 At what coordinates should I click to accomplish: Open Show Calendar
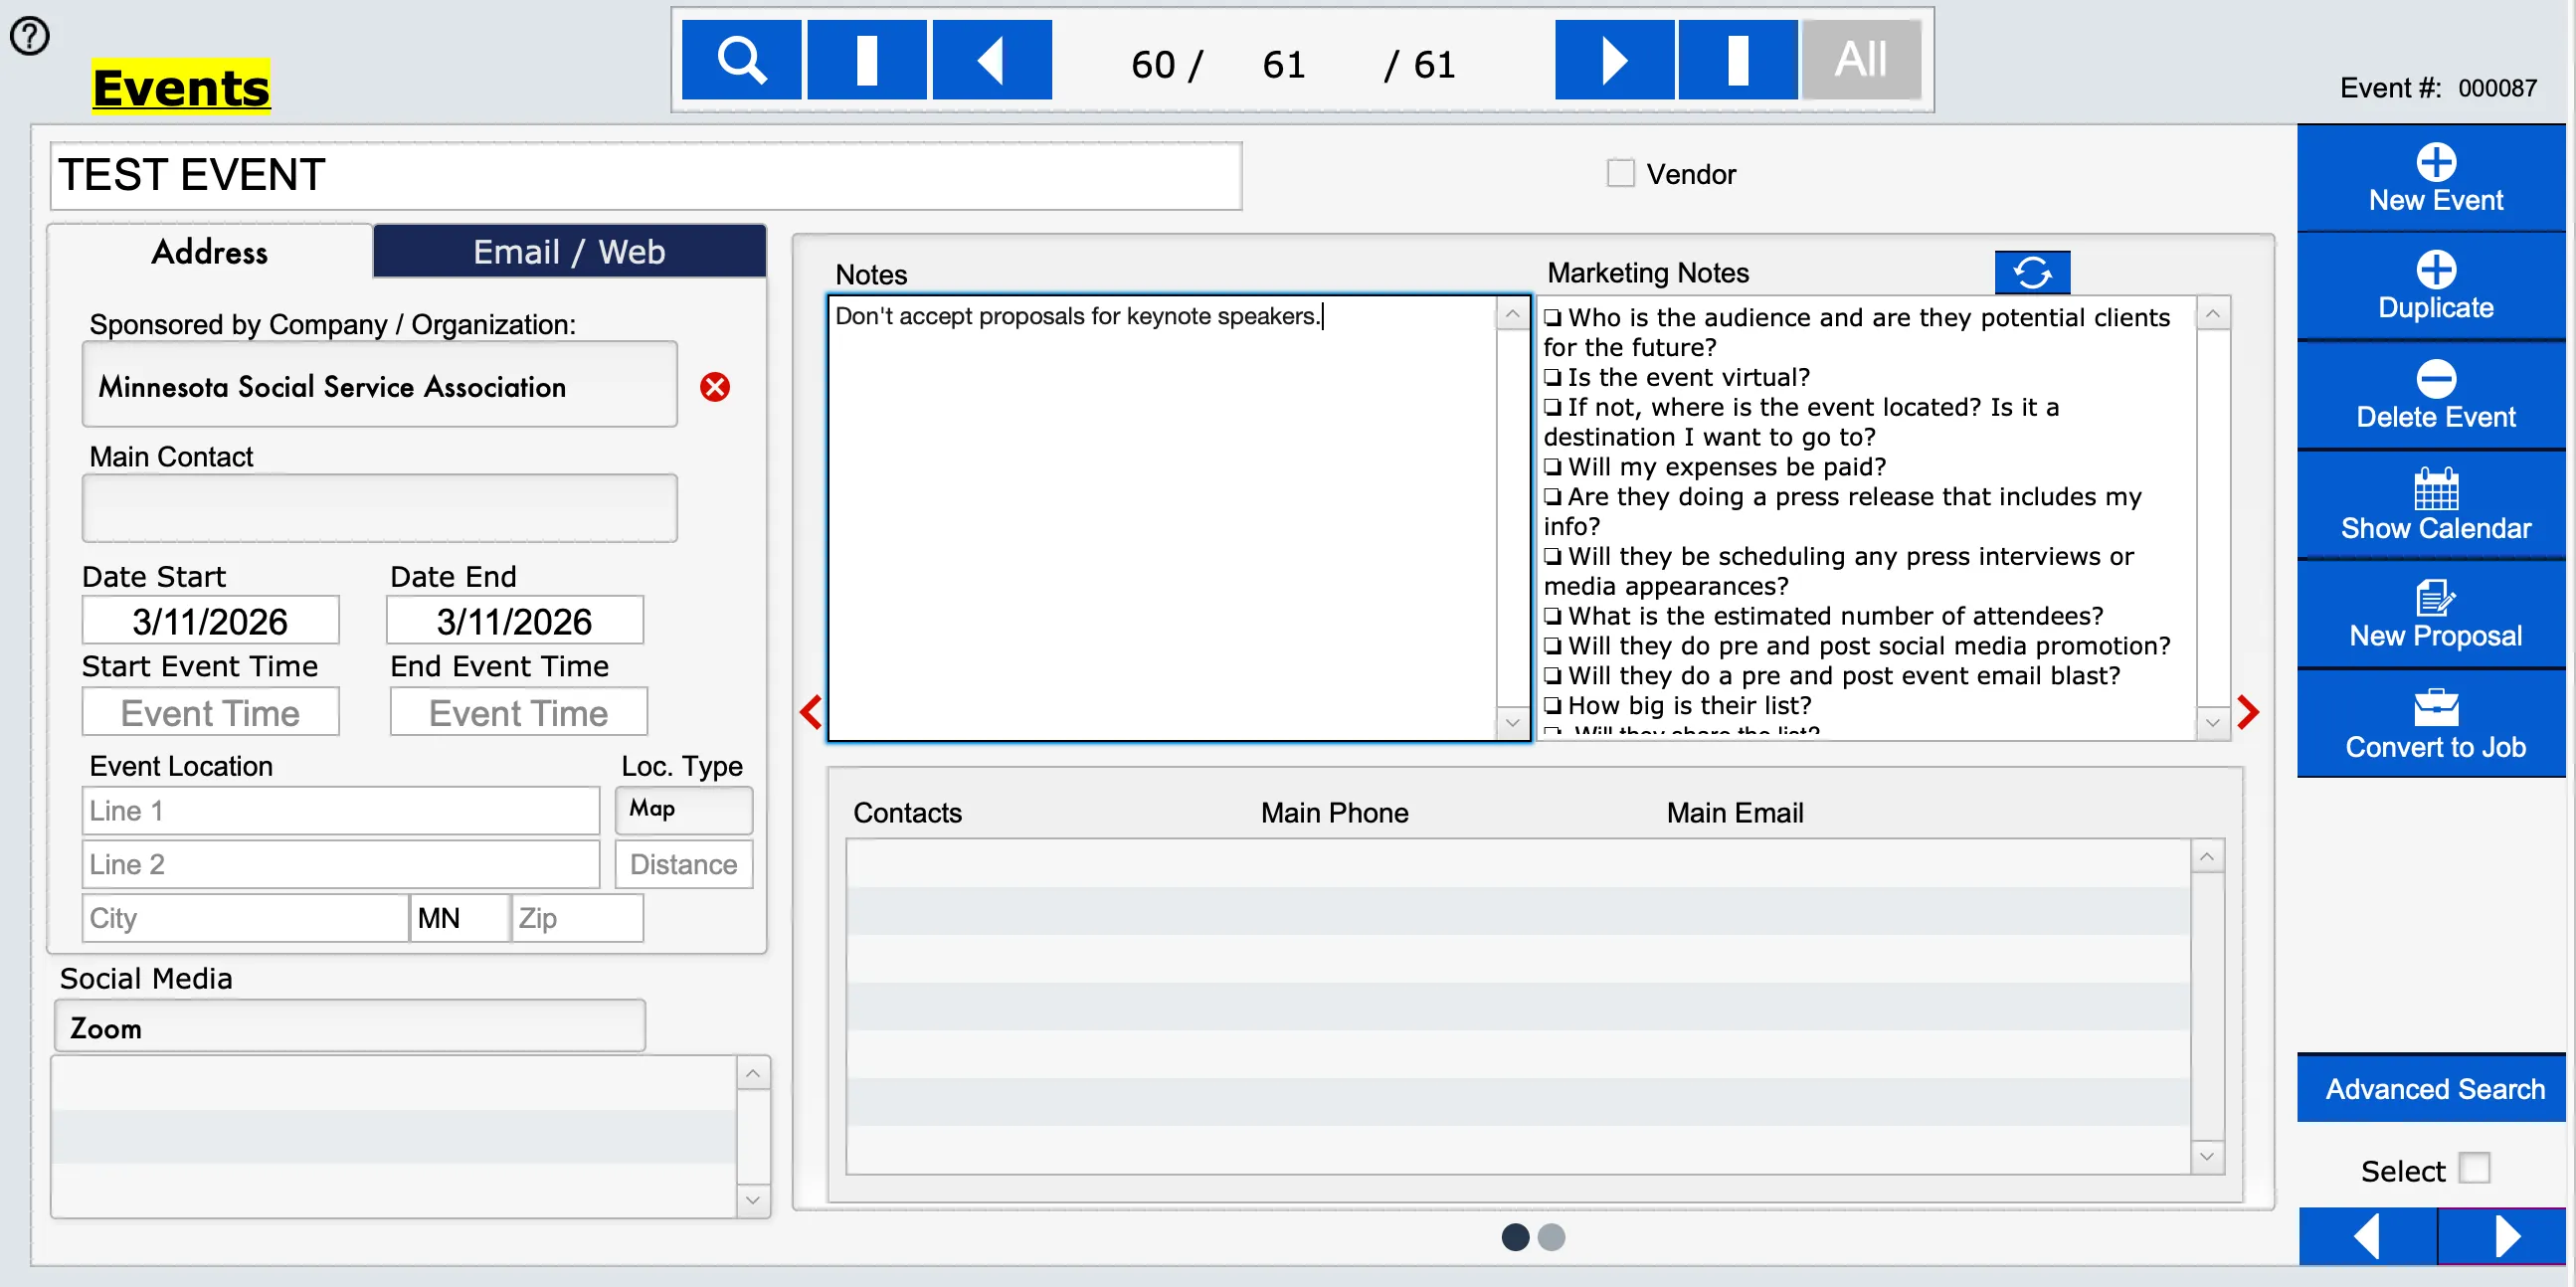(2434, 505)
